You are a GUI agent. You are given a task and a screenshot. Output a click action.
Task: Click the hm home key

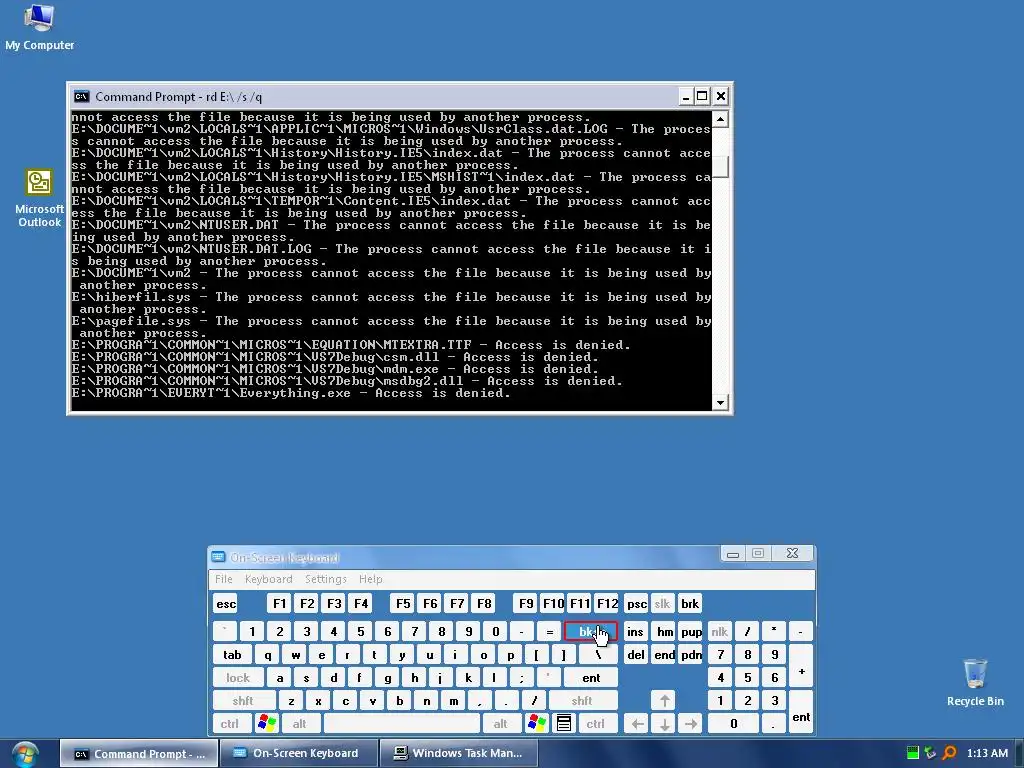pyautogui.click(x=665, y=632)
